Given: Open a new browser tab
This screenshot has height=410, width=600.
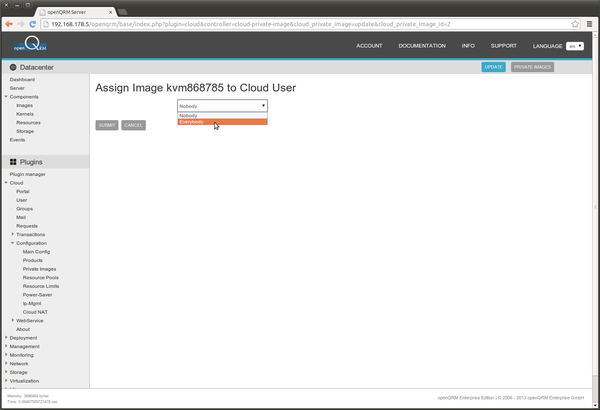Looking at the screenshot, I should point(122,12).
